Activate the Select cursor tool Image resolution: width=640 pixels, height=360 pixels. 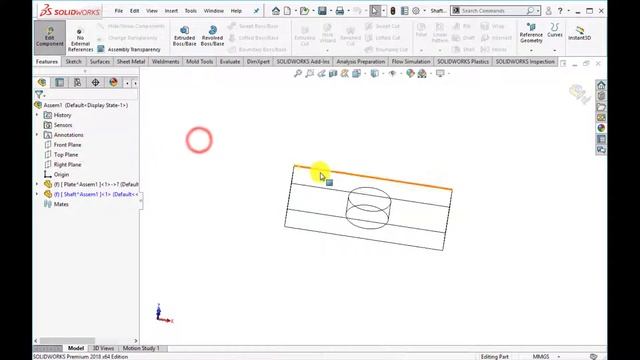click(x=375, y=11)
